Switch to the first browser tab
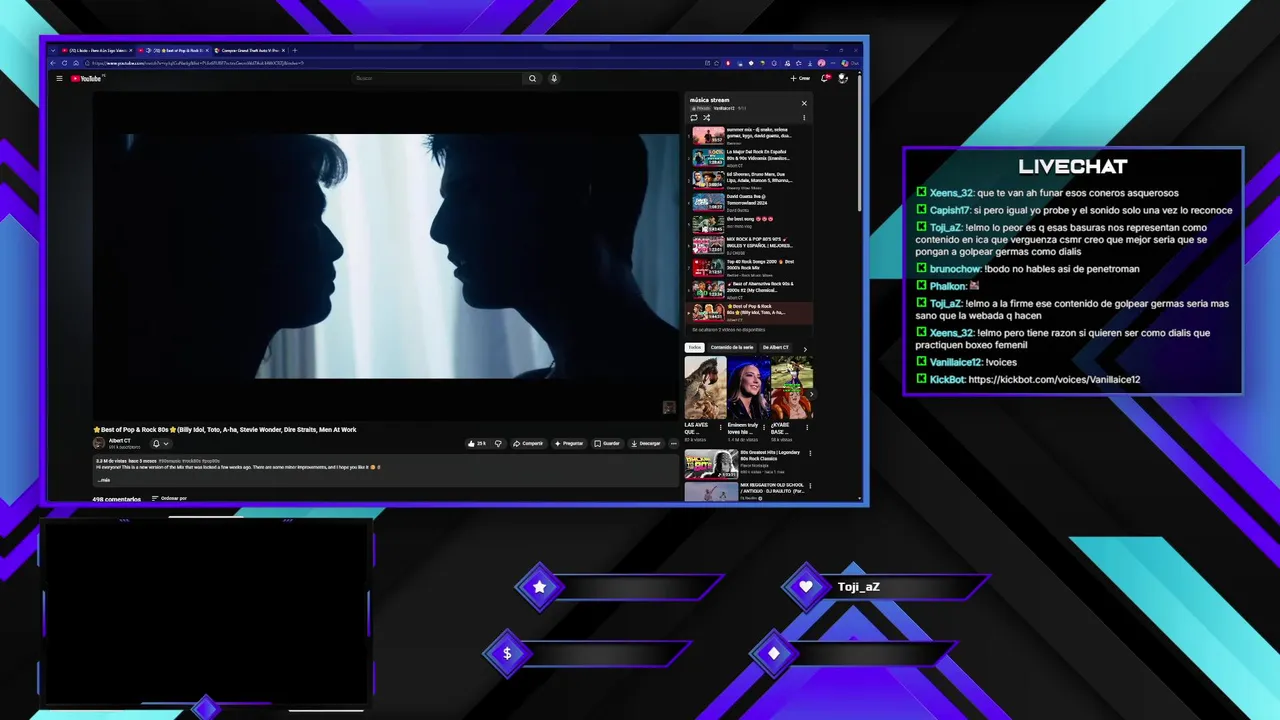The image size is (1280, 720). click(97, 50)
